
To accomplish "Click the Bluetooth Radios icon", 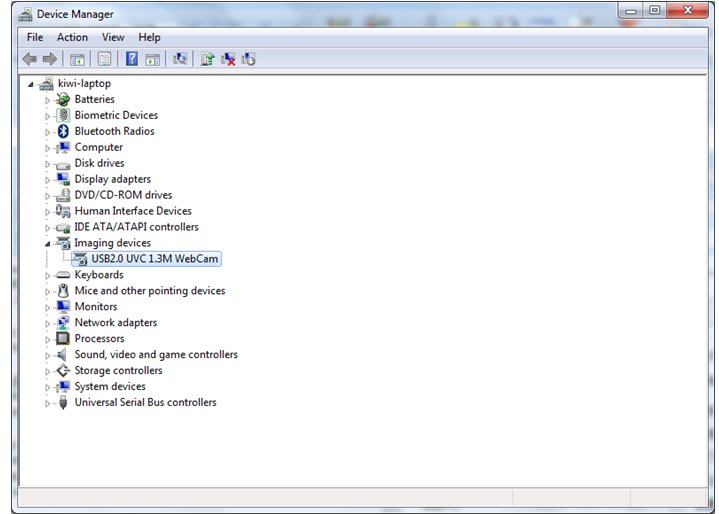I will tap(64, 131).
